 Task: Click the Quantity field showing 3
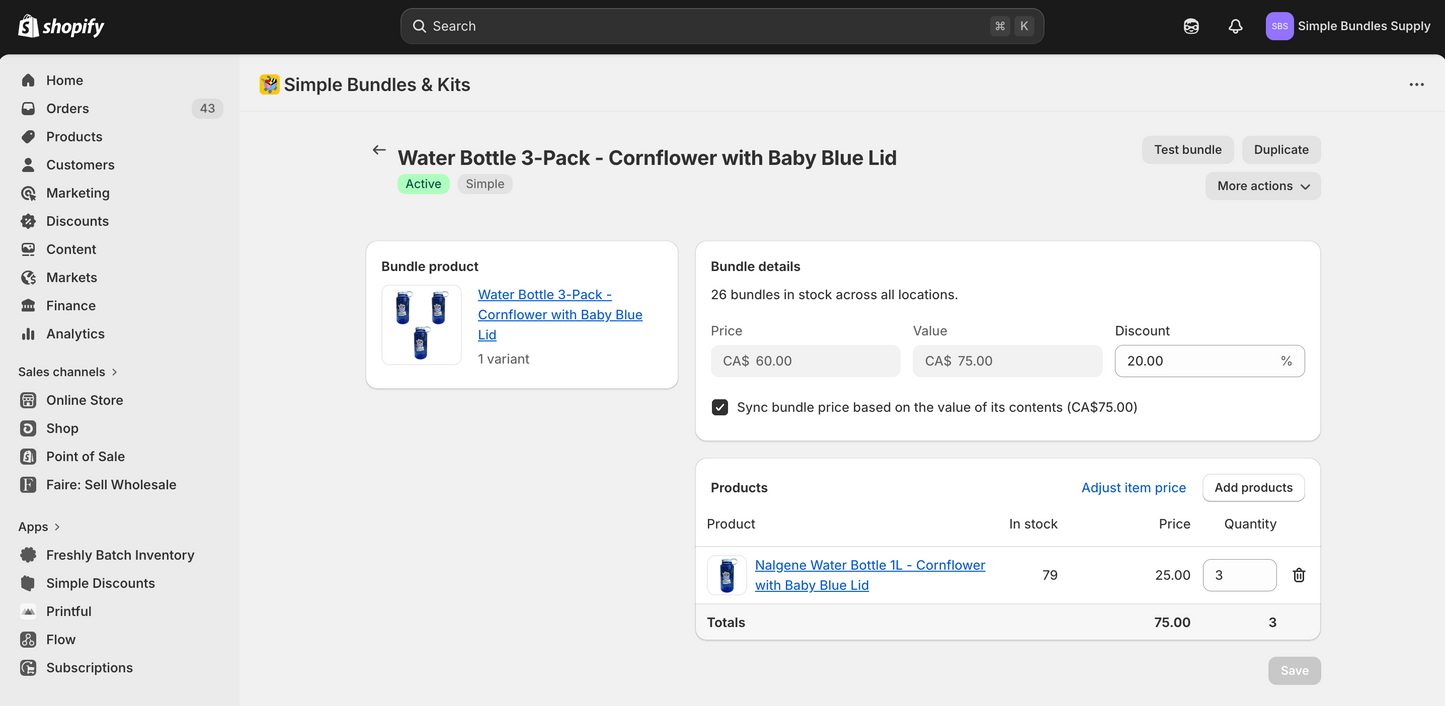click(1239, 575)
